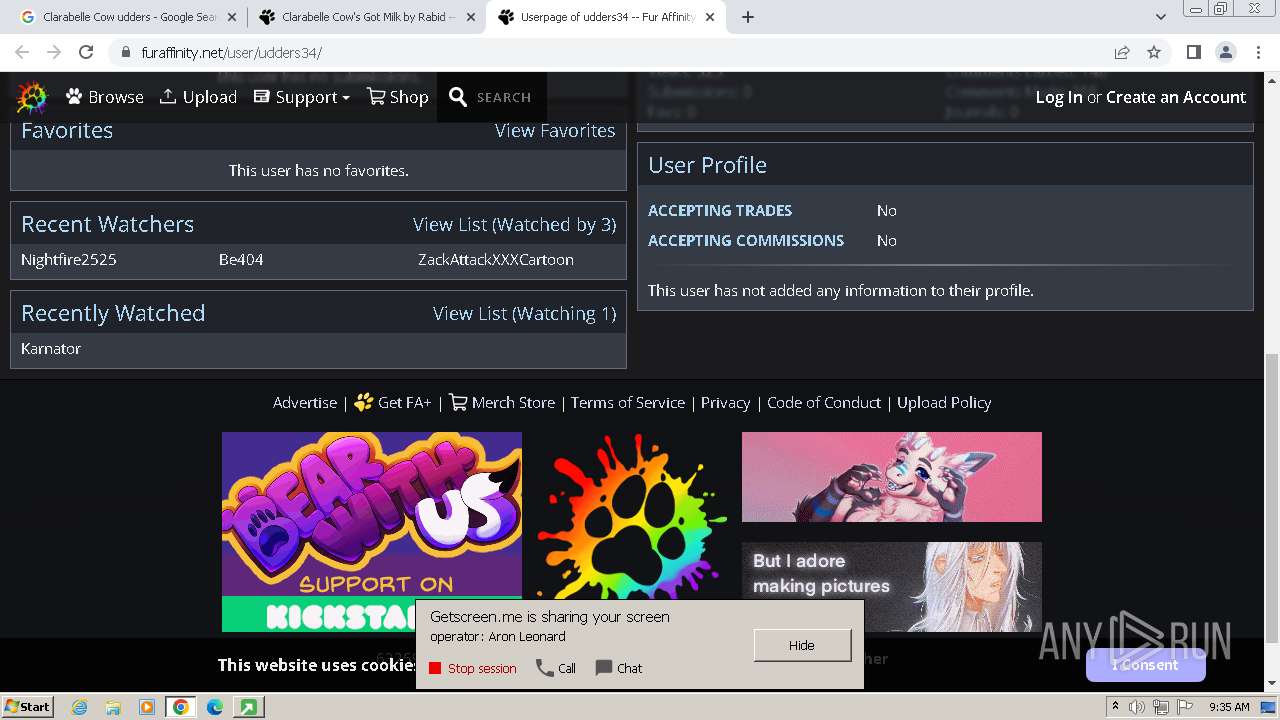
Task: Close the Clarabelle Cow's Got Milk tab
Action: point(471,17)
